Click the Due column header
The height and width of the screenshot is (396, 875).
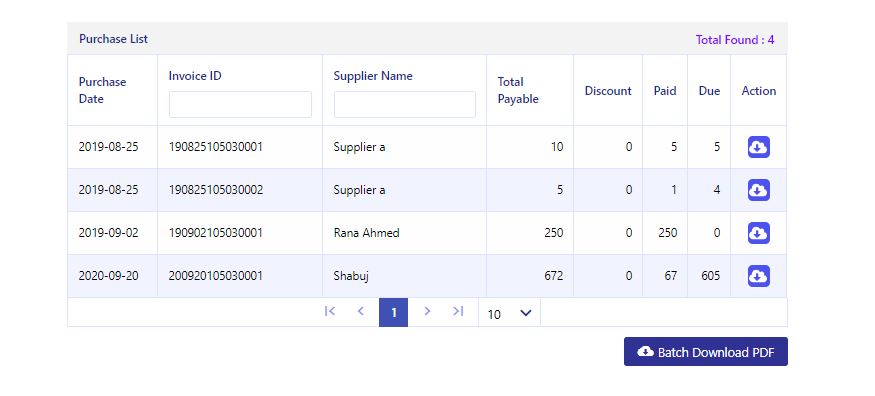(709, 91)
